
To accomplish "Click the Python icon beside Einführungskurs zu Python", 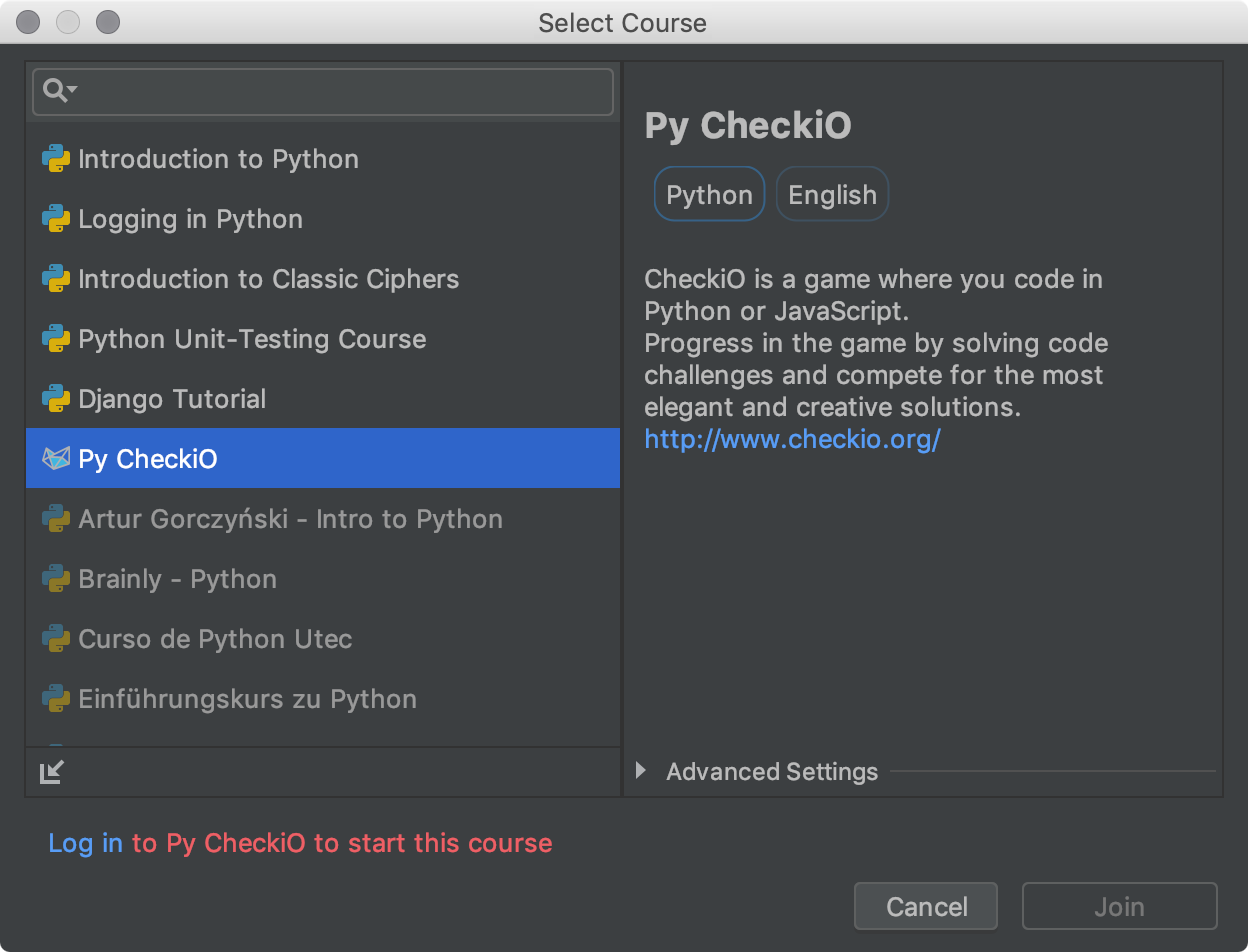I will point(56,699).
